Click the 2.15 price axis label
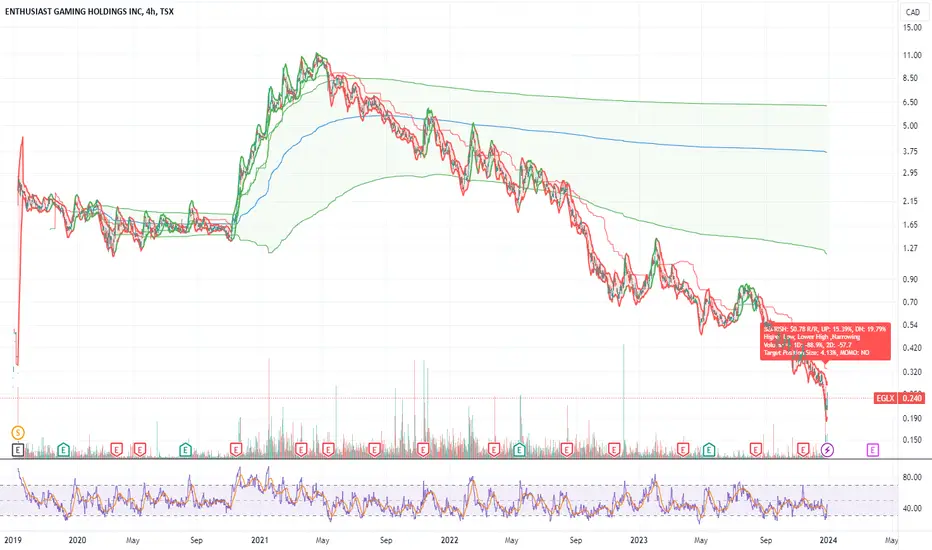This screenshot has width=932, height=550. [910, 202]
